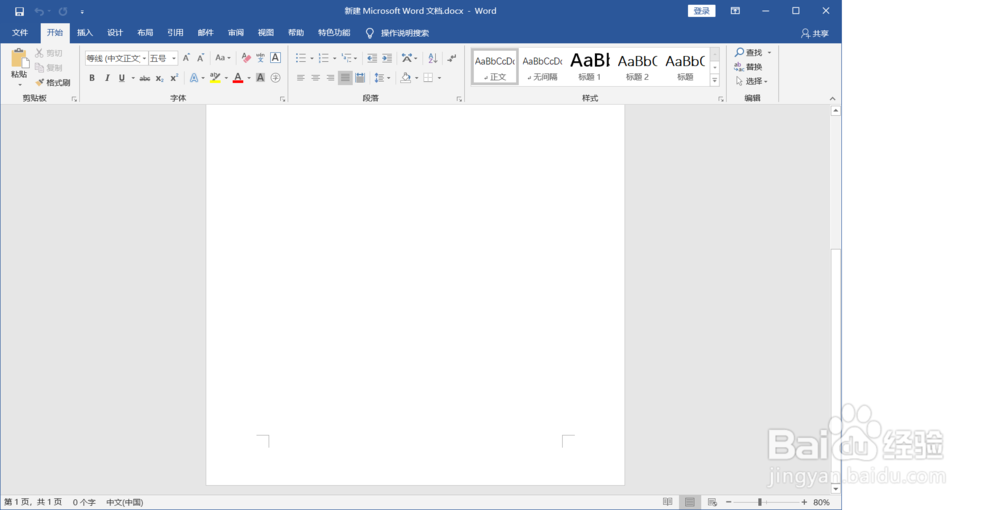Click the Text Effects glowing A icon

(194, 78)
